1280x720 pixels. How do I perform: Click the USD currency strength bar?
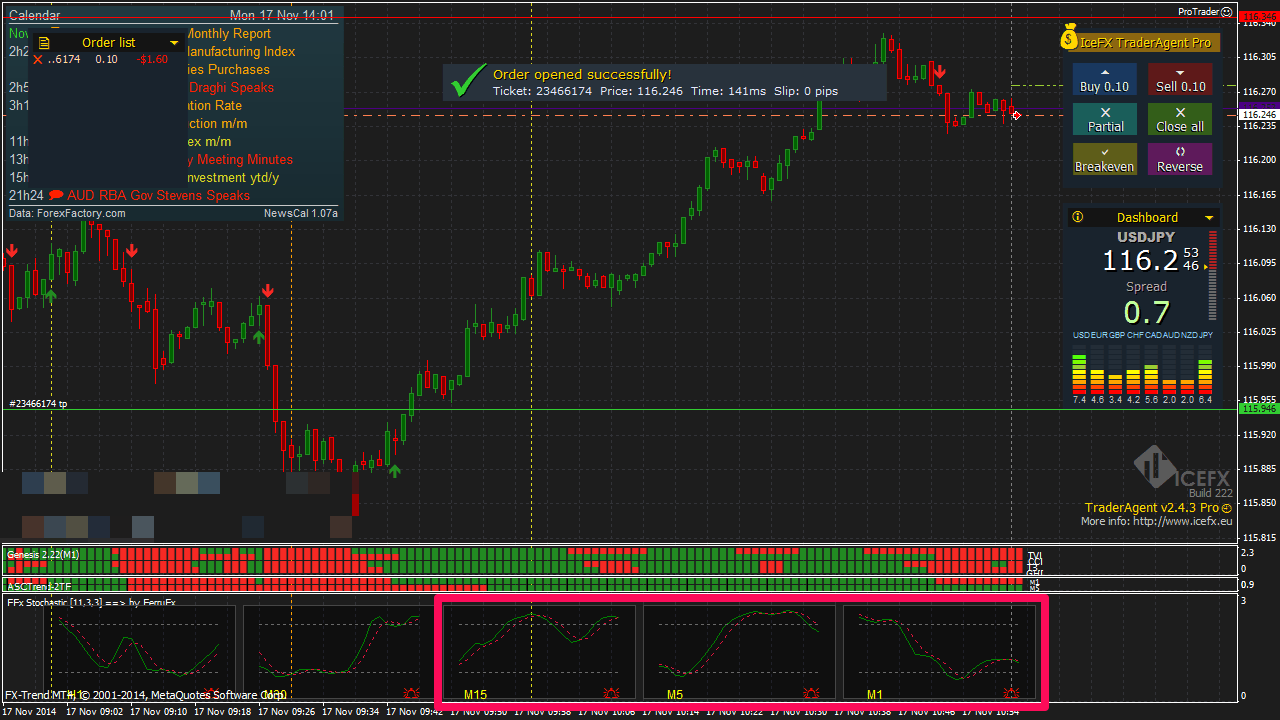(1079, 374)
